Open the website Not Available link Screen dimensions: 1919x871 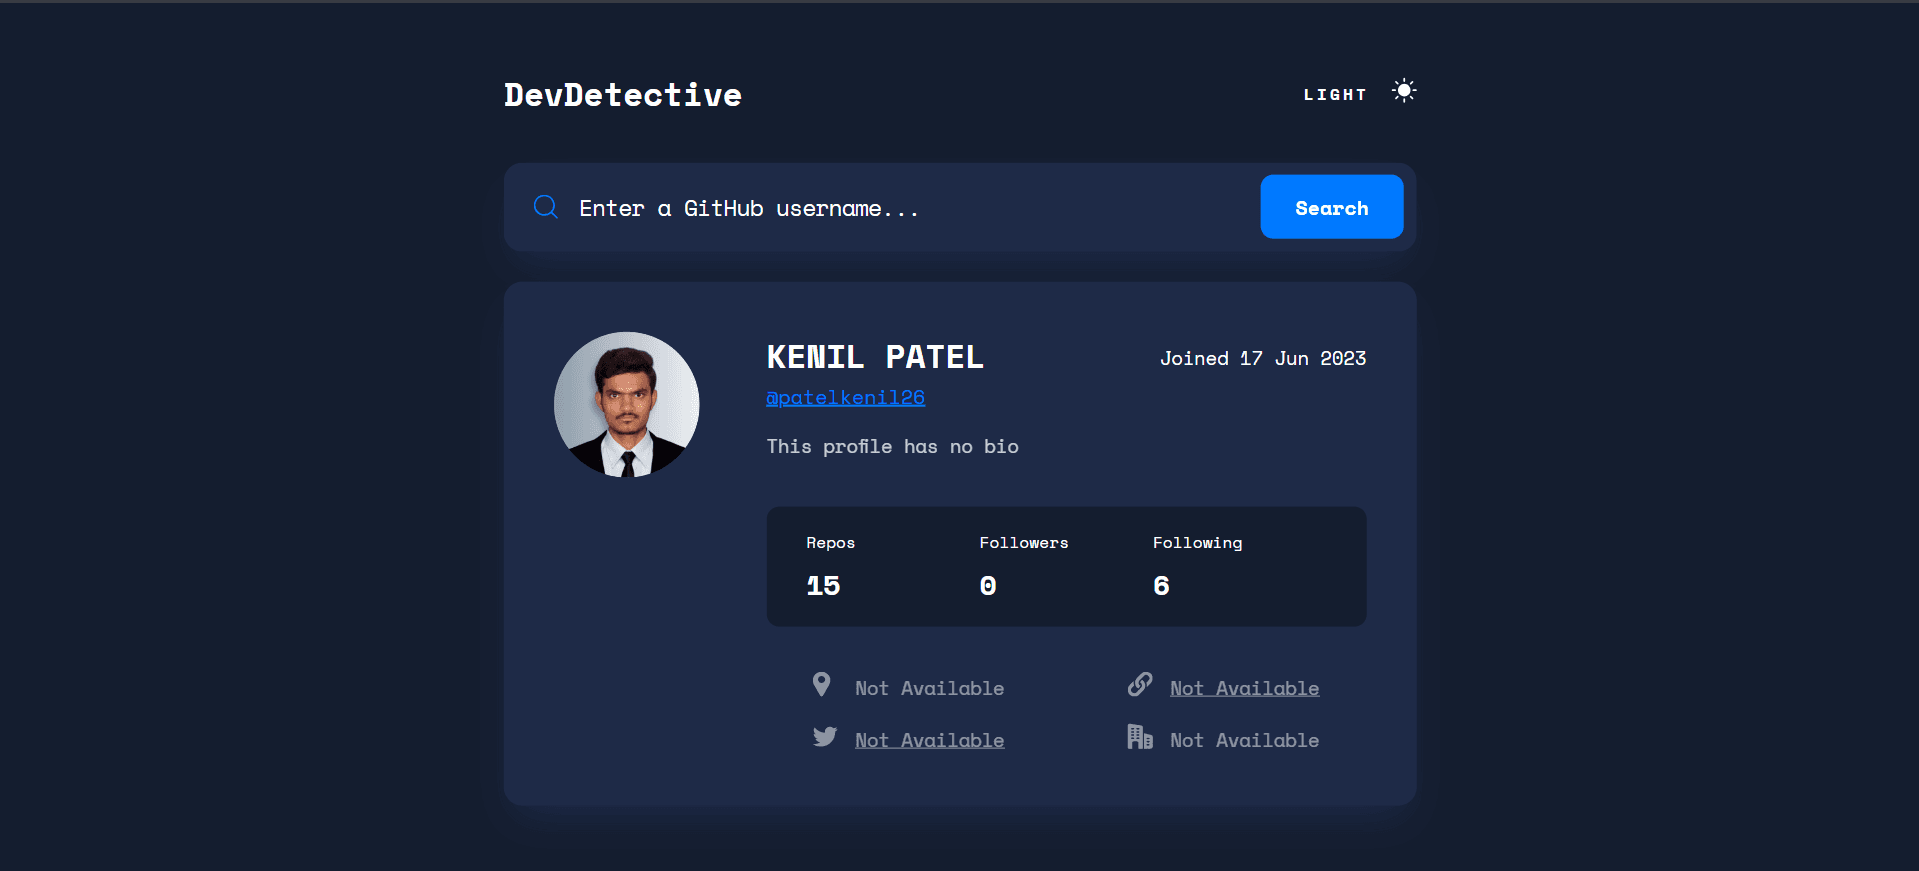pyautogui.click(x=1244, y=688)
